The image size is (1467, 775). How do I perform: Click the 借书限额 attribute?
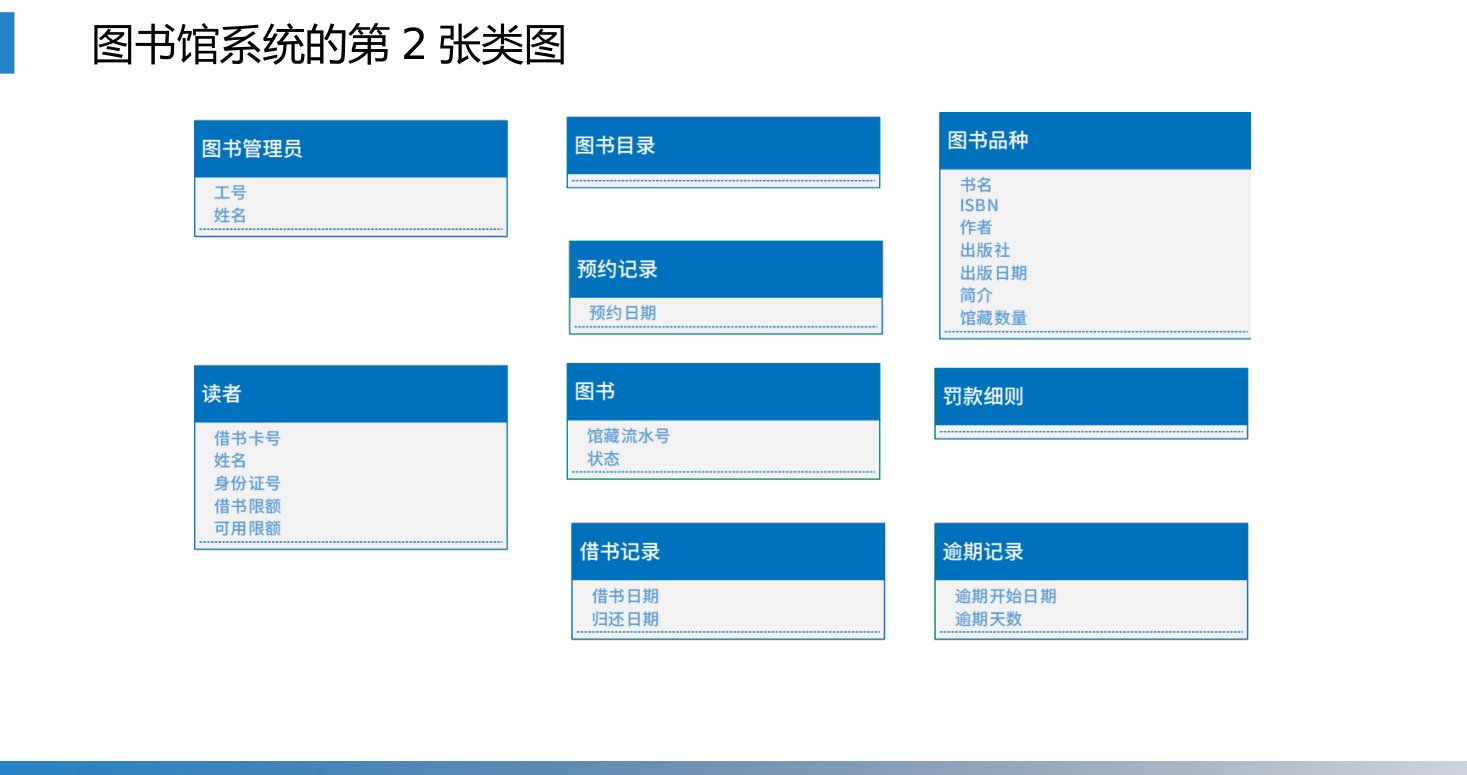[247, 506]
